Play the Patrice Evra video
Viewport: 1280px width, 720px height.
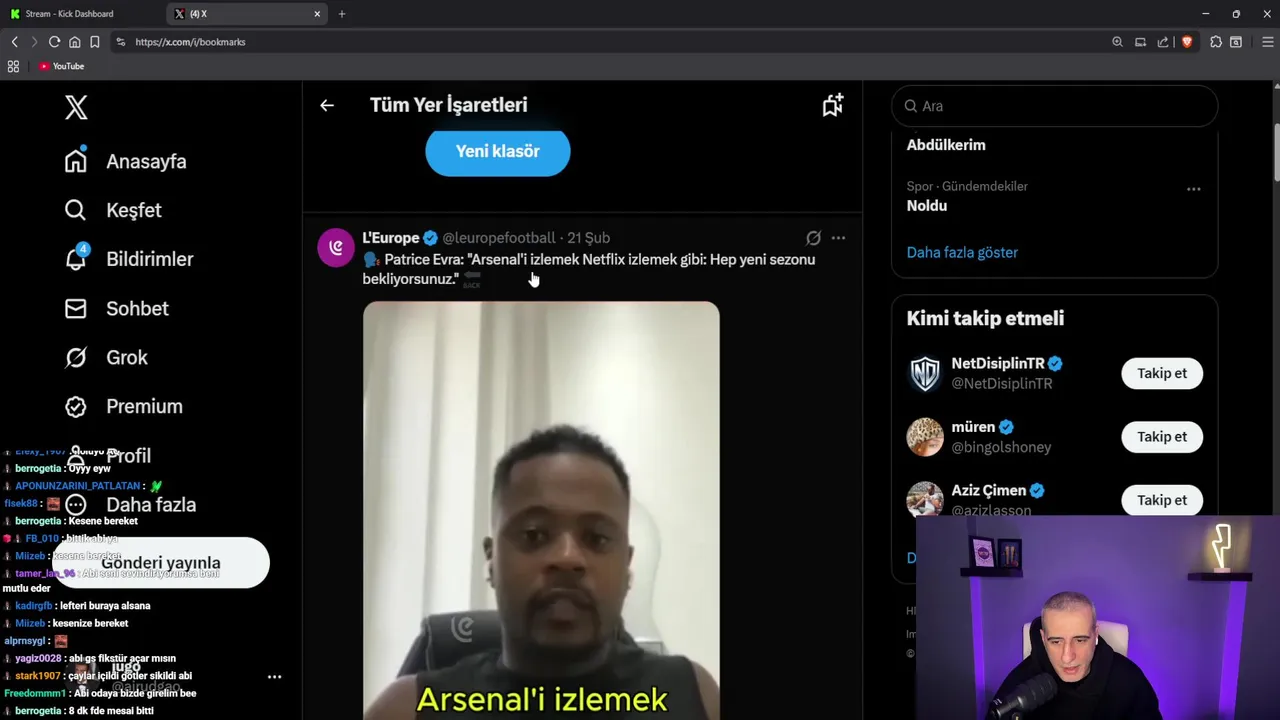[541, 510]
